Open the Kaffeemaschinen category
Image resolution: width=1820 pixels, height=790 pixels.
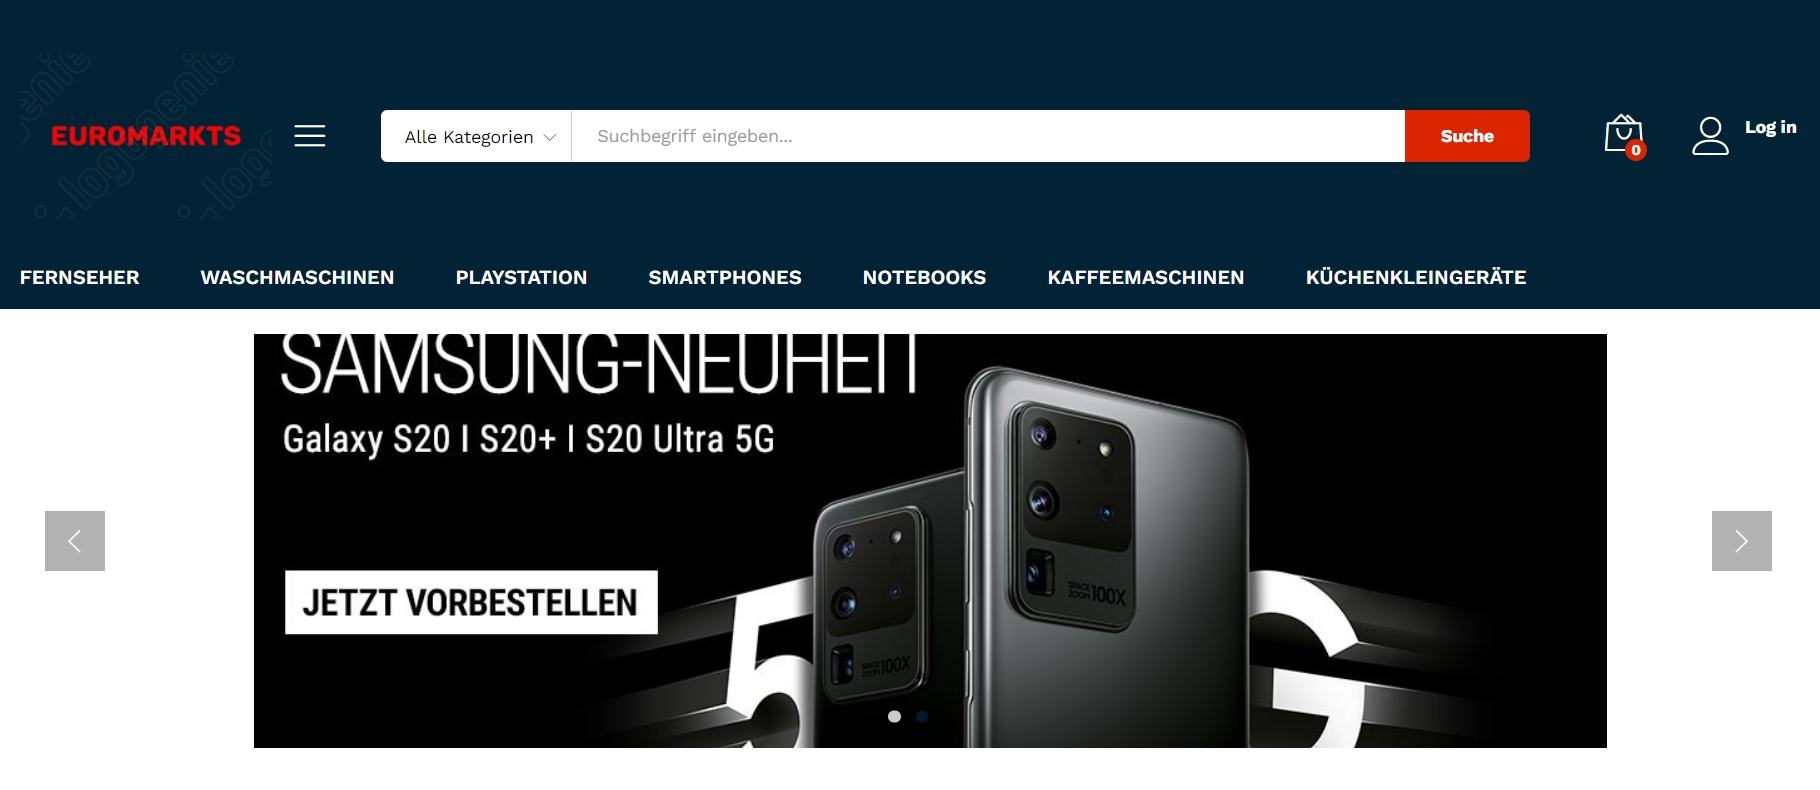(1146, 277)
